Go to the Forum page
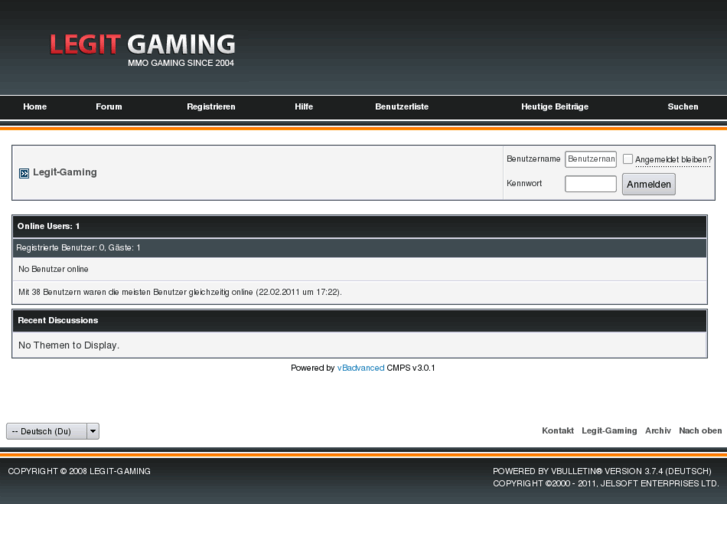Image resolution: width=727 pixels, height=545 pixels. [x=109, y=107]
